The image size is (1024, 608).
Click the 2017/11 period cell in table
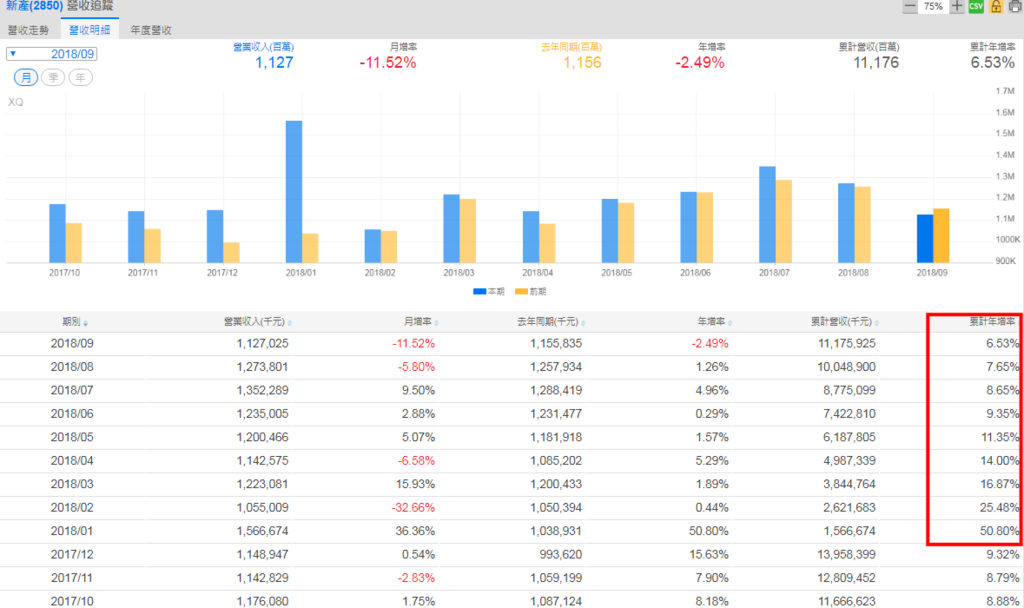coord(72,579)
